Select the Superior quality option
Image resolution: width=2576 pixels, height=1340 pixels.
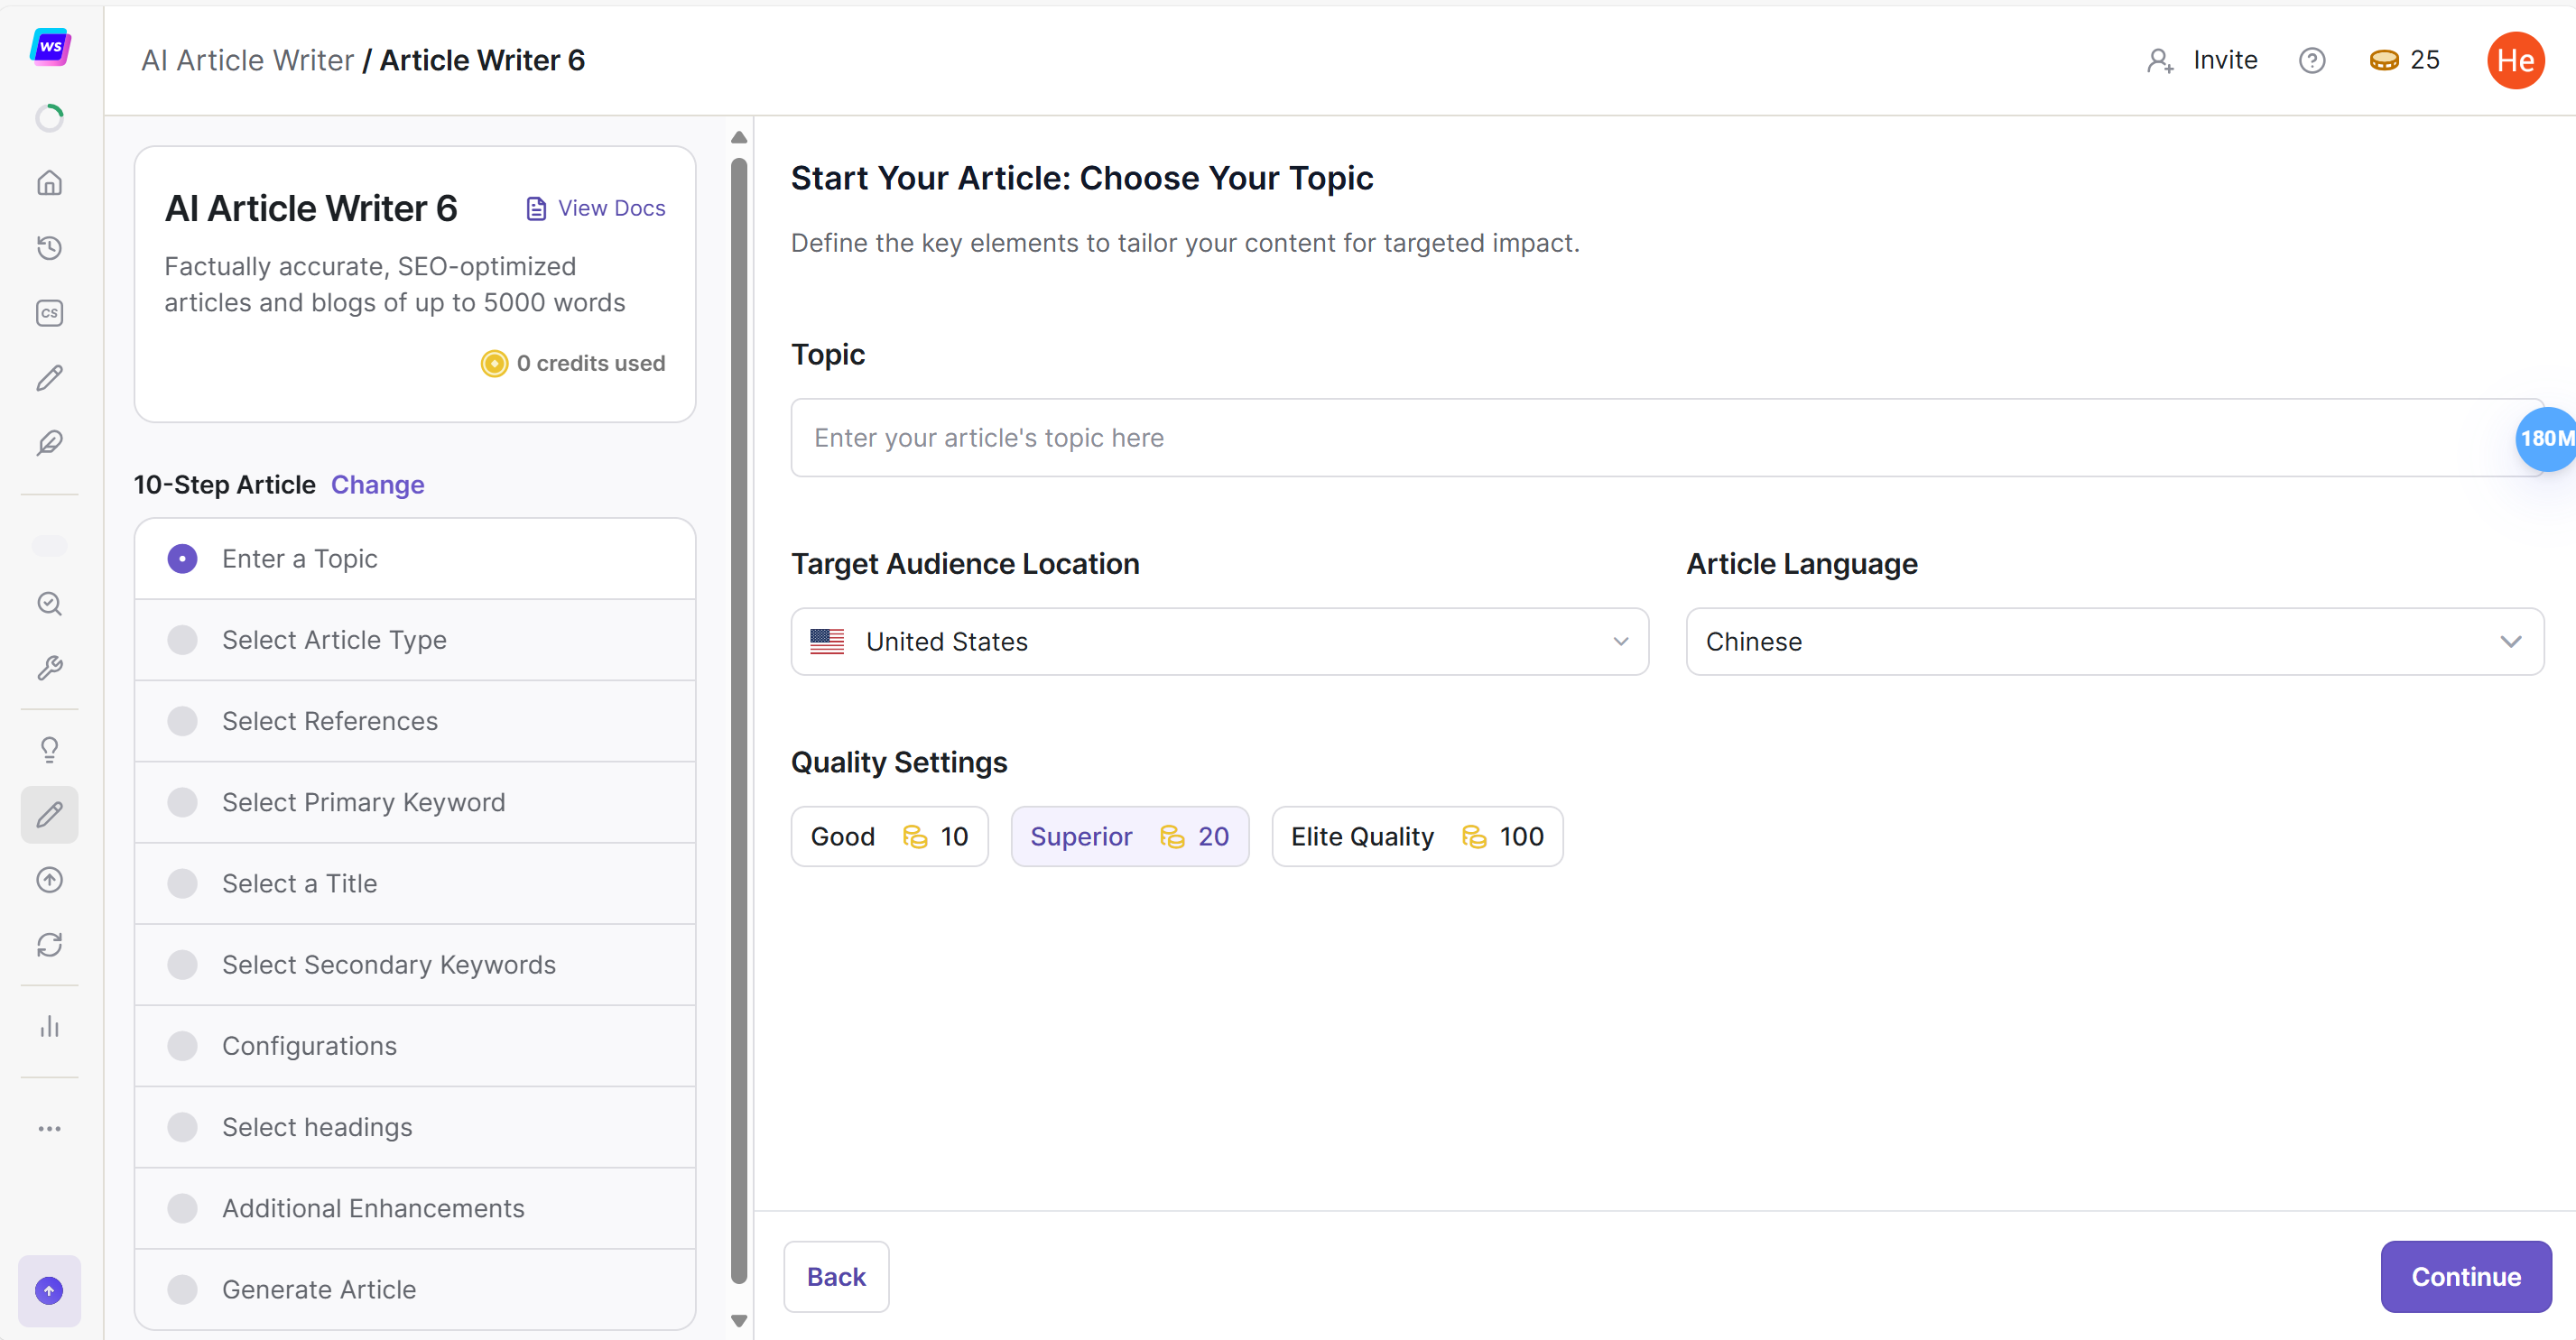tap(1129, 836)
